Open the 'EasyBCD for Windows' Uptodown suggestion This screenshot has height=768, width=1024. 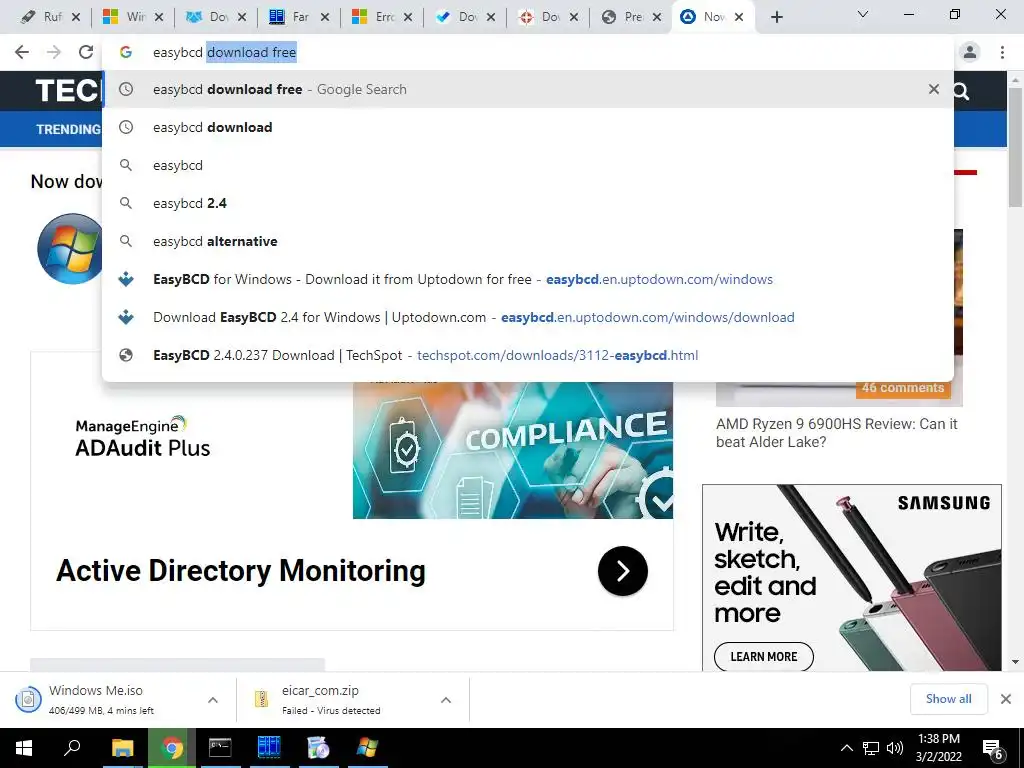tap(528, 279)
